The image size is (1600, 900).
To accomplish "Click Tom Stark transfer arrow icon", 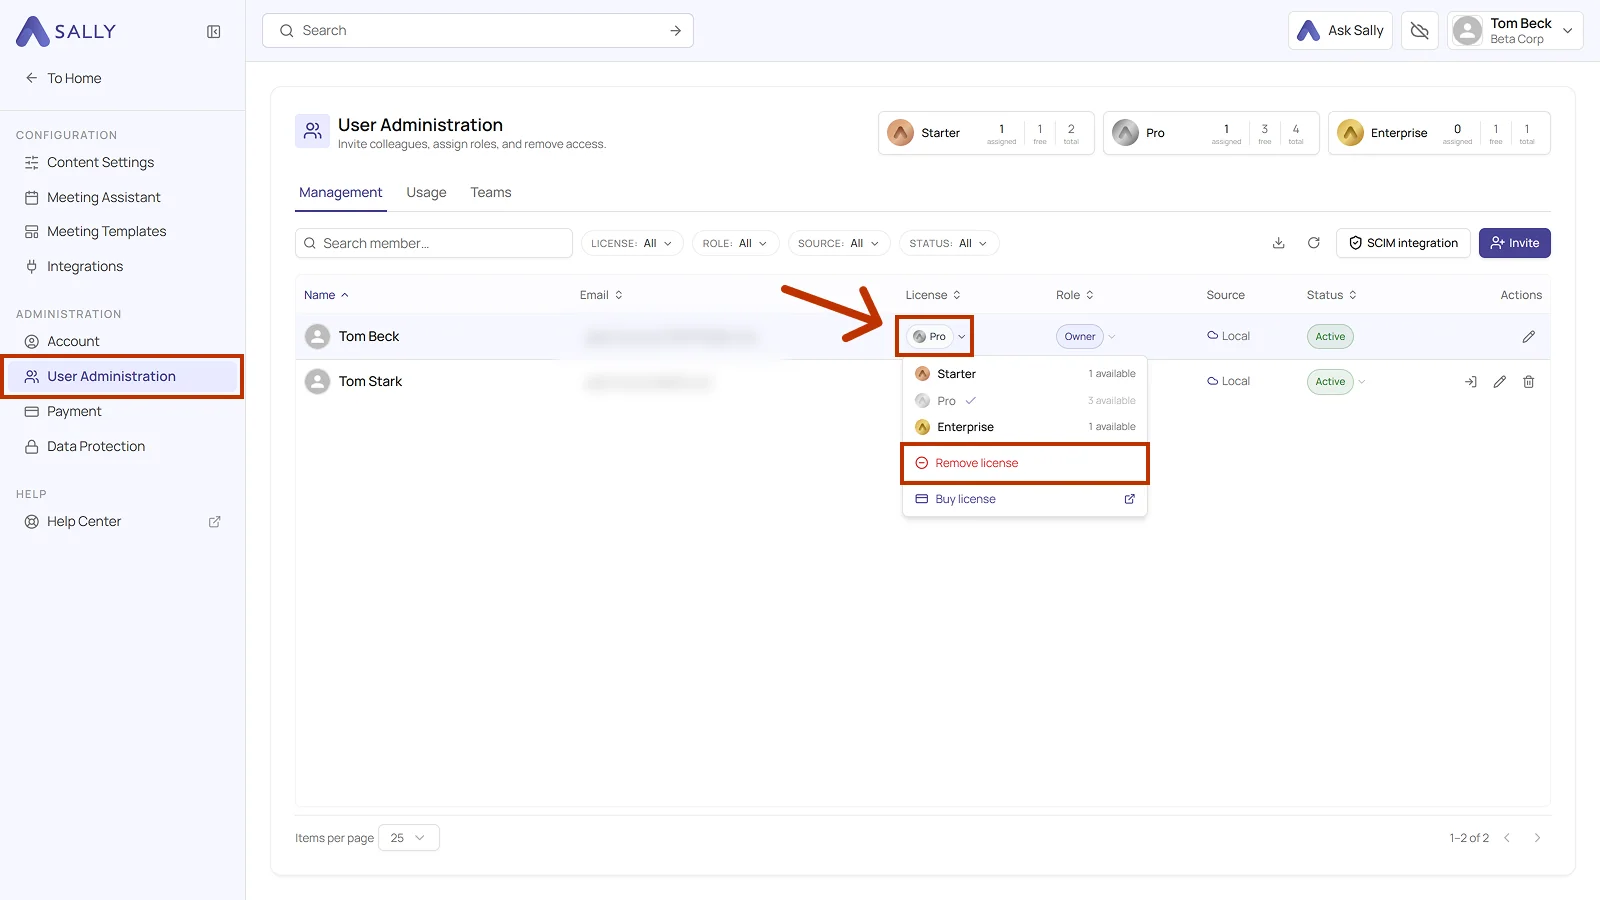I will (1470, 382).
